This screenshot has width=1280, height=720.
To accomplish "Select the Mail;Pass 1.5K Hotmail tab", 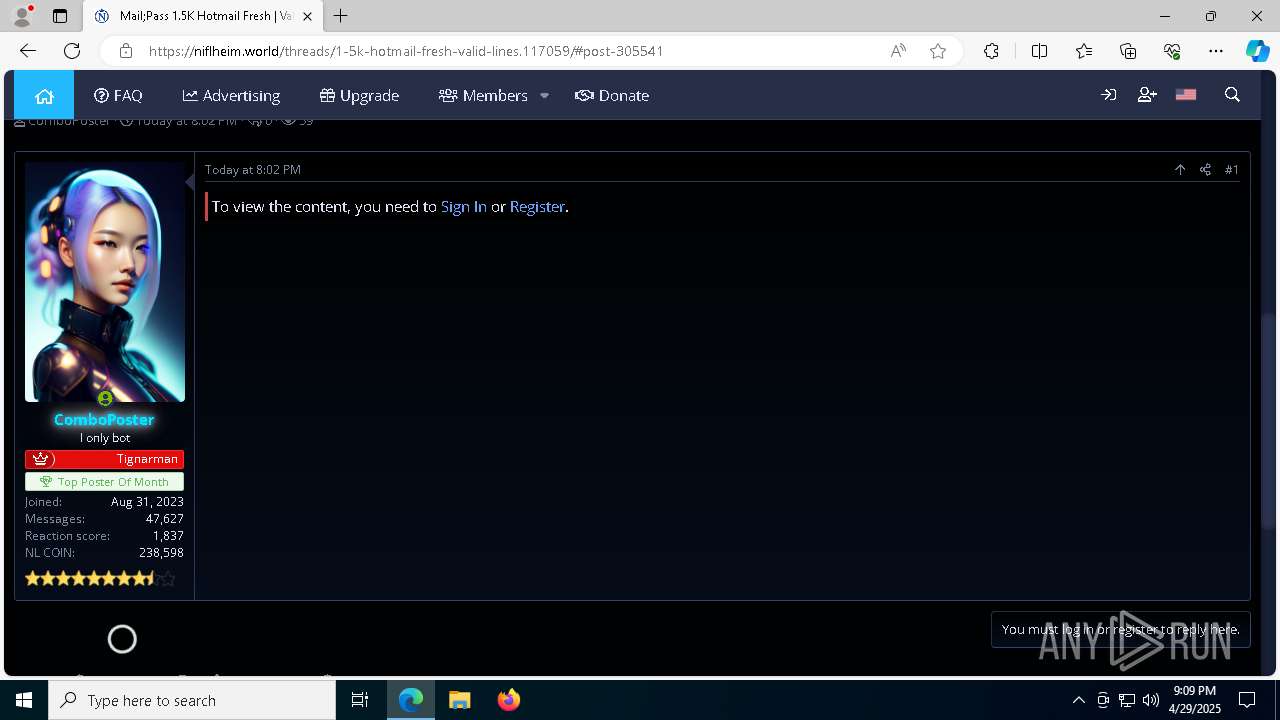I will click(202, 16).
